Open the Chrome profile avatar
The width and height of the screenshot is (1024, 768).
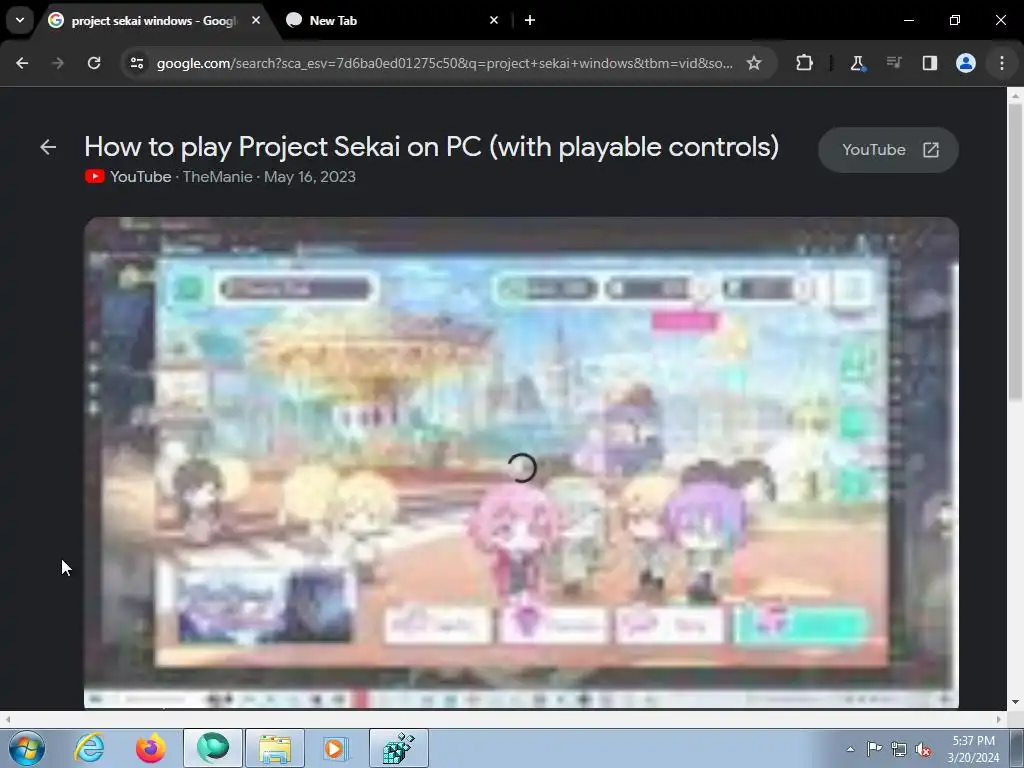[965, 63]
